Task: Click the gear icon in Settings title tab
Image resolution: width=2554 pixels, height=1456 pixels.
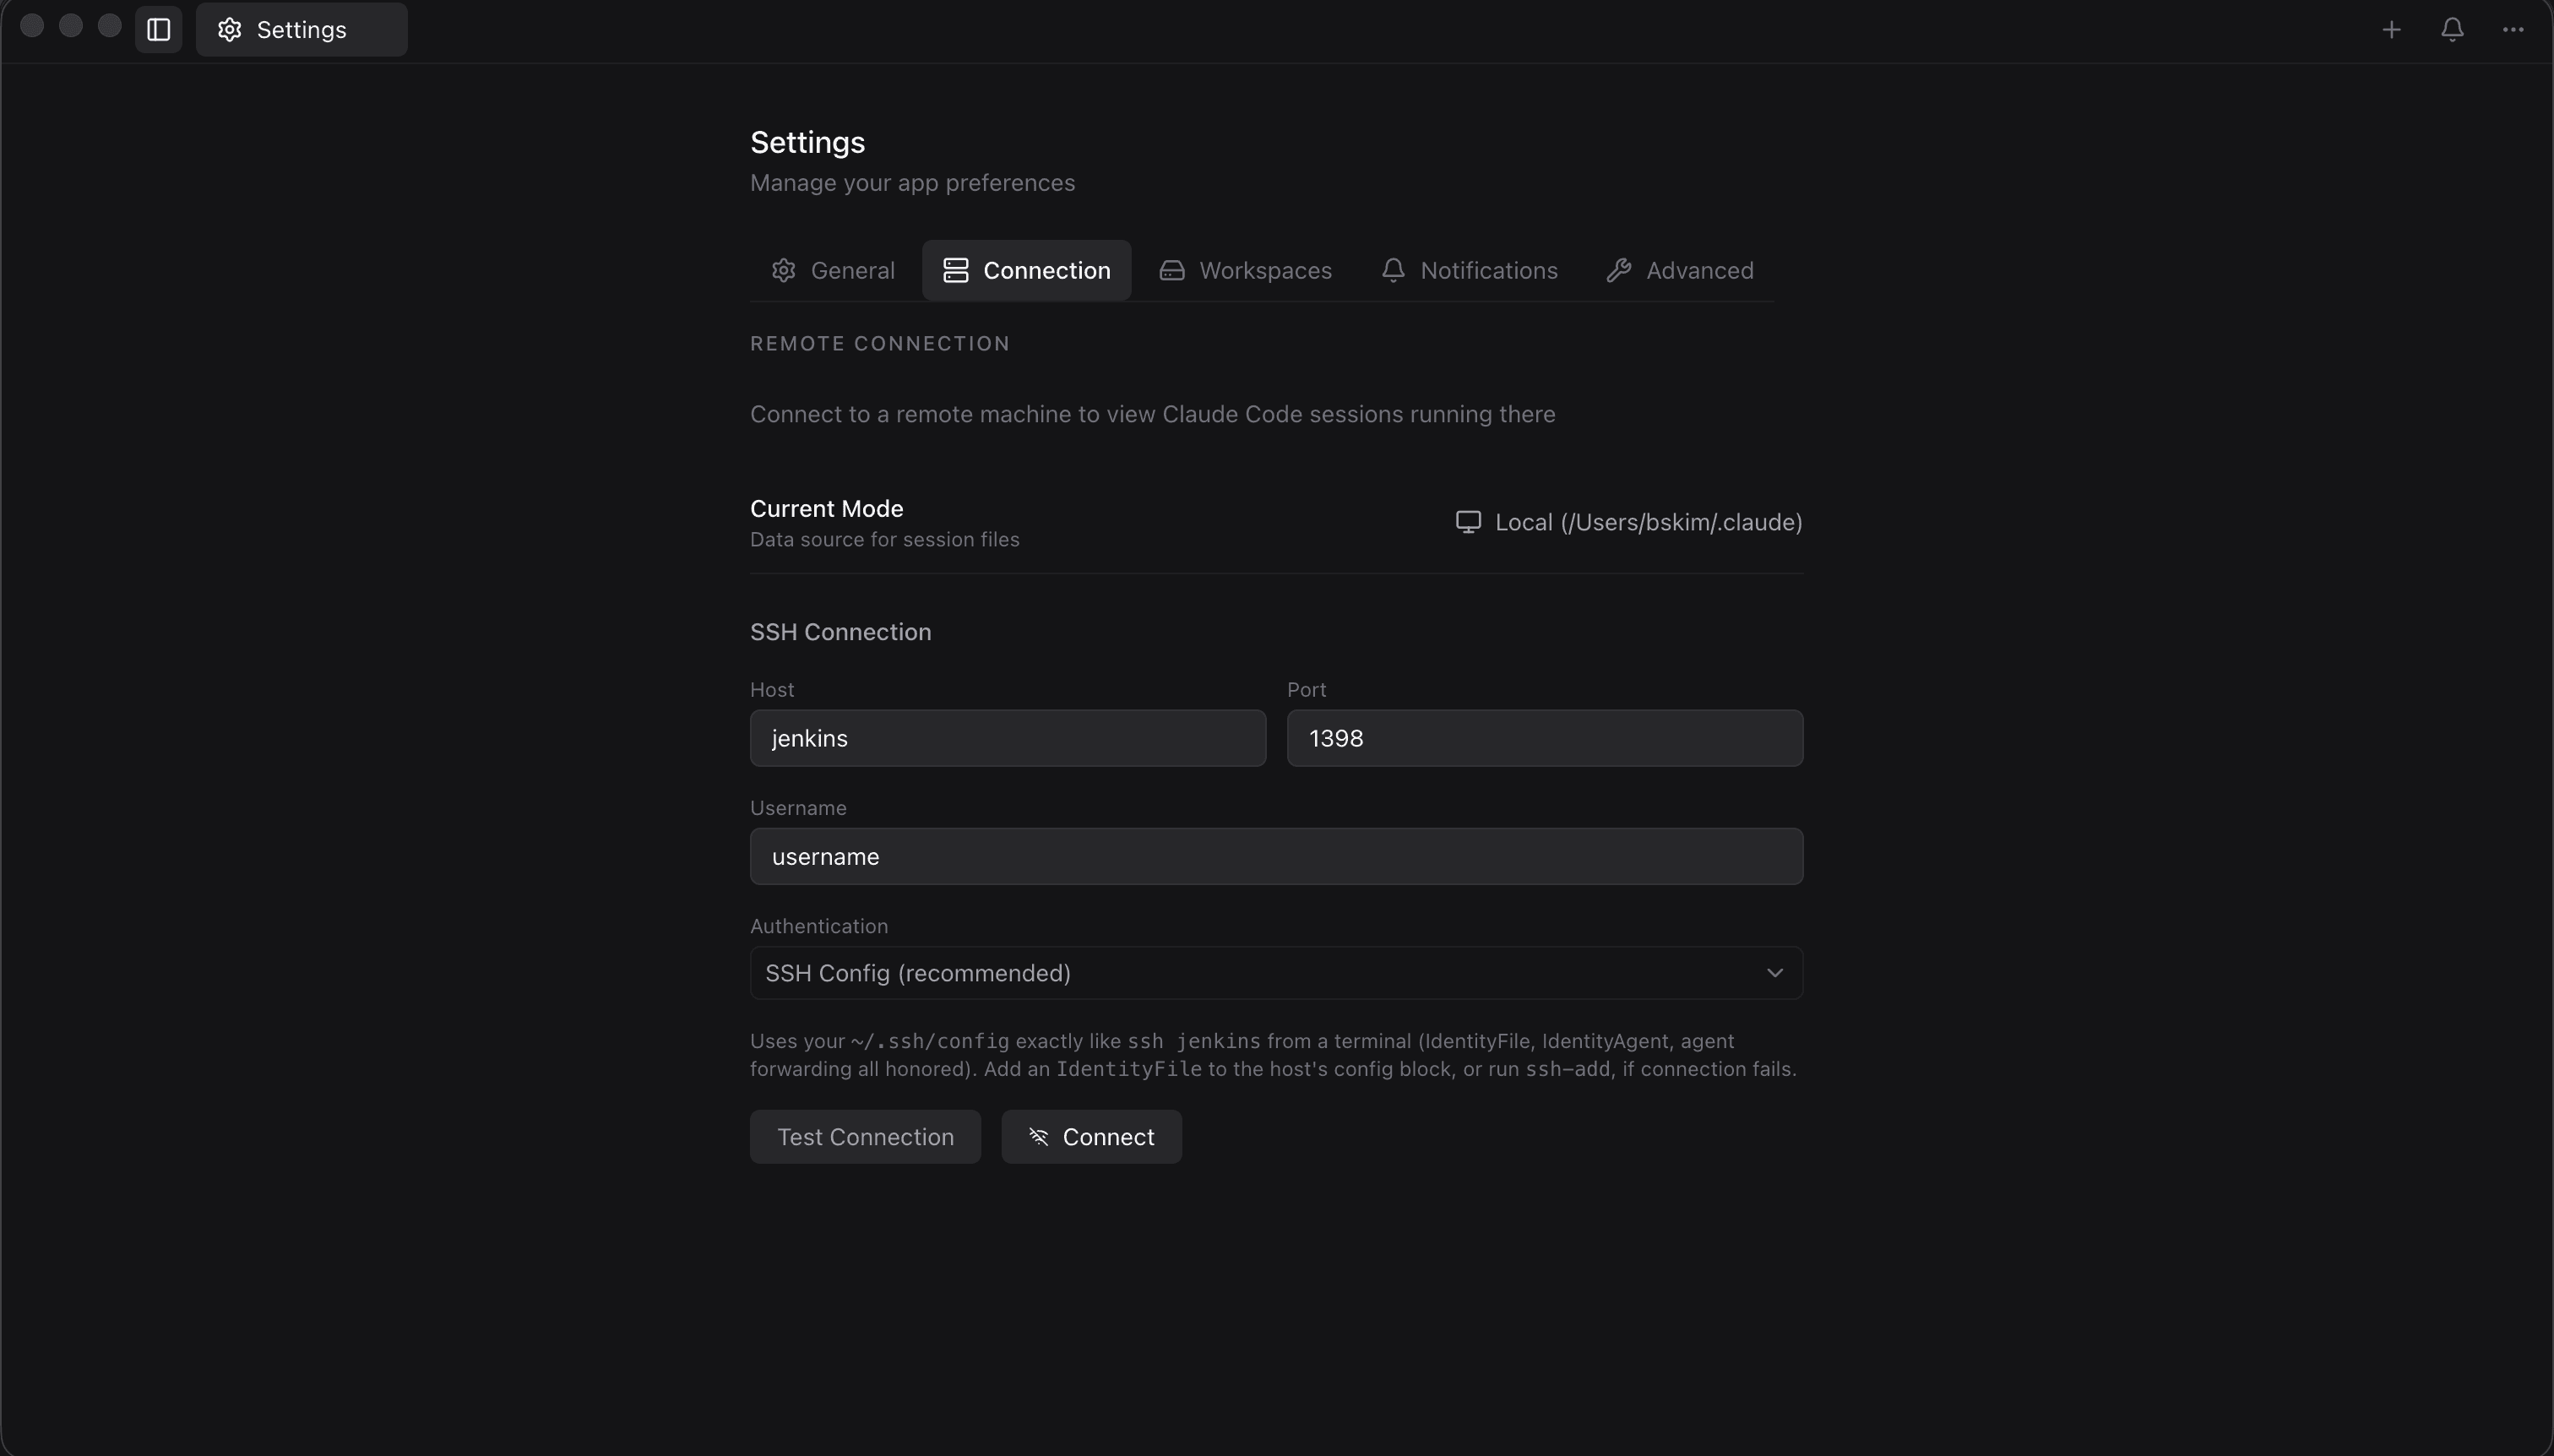Action: 229,29
